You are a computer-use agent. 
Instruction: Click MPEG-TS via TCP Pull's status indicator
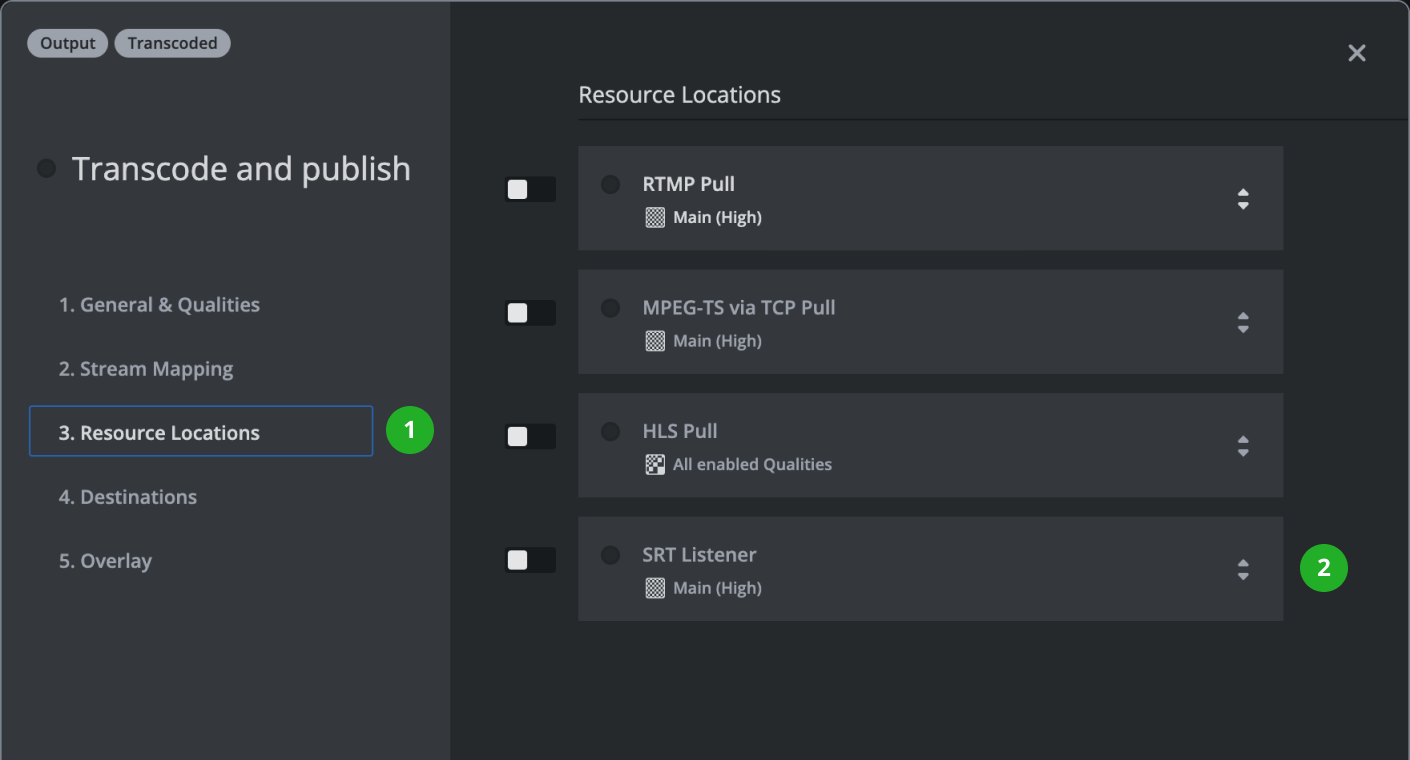click(x=610, y=308)
